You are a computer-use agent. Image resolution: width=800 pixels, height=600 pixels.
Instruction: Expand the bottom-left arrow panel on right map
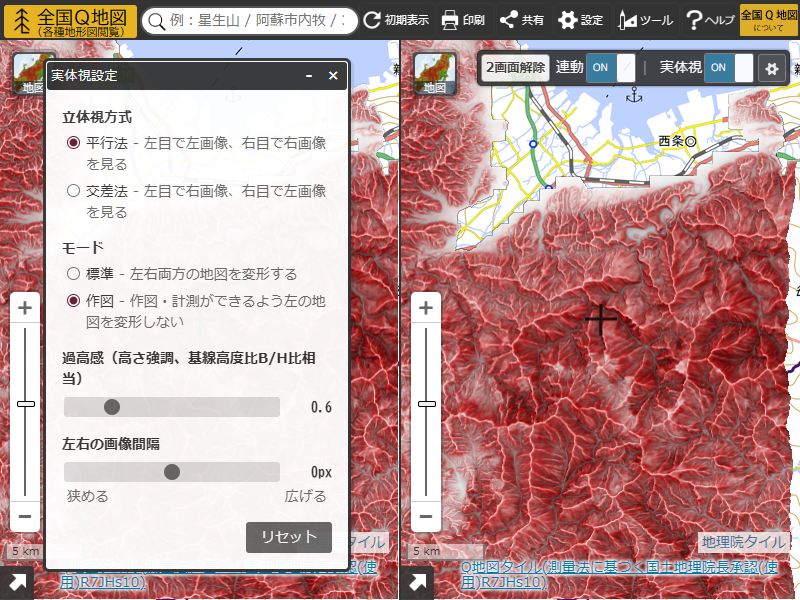point(417,583)
